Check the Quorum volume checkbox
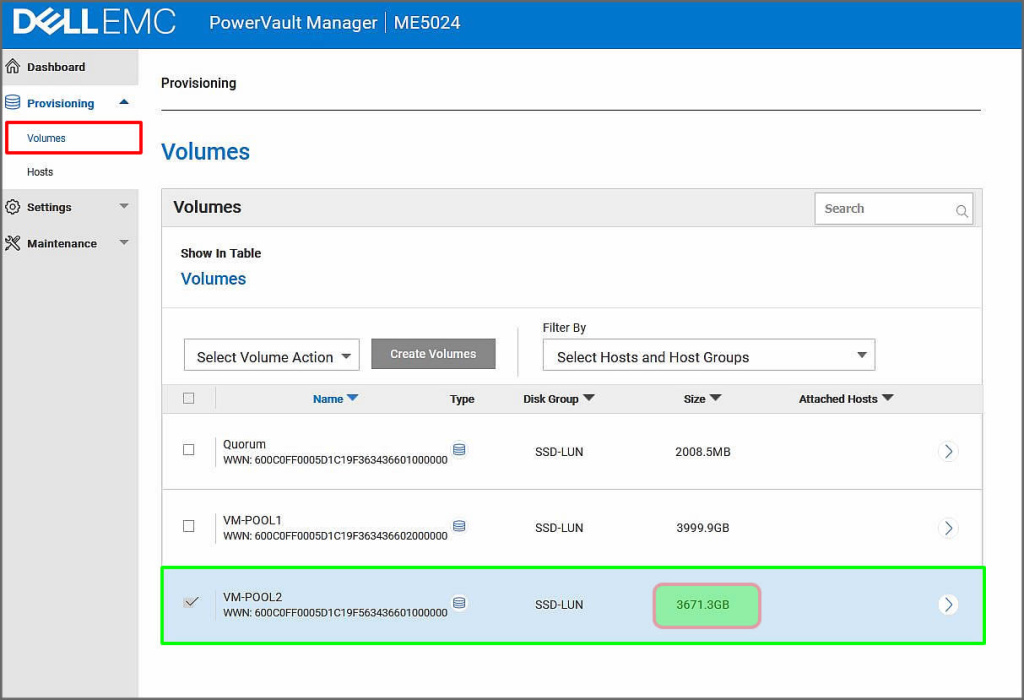The height and width of the screenshot is (700, 1024). click(x=189, y=450)
